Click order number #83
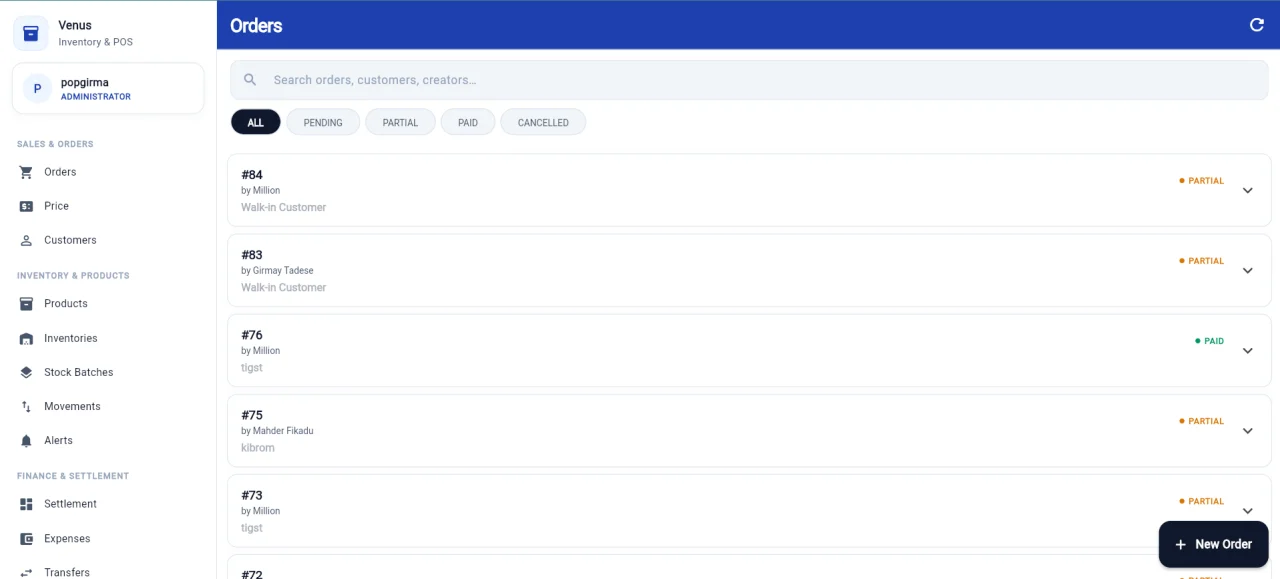The width and height of the screenshot is (1280, 579). tap(252, 255)
